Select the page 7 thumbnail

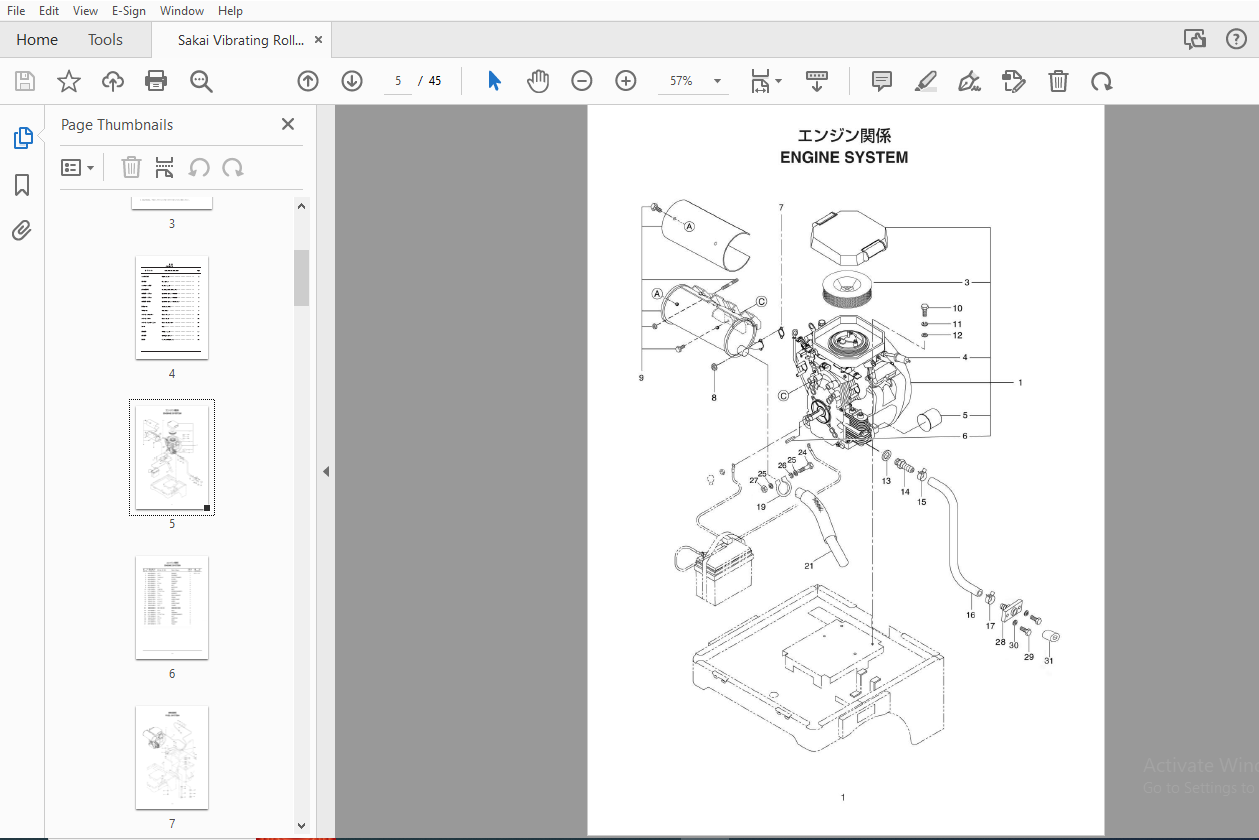coord(172,758)
